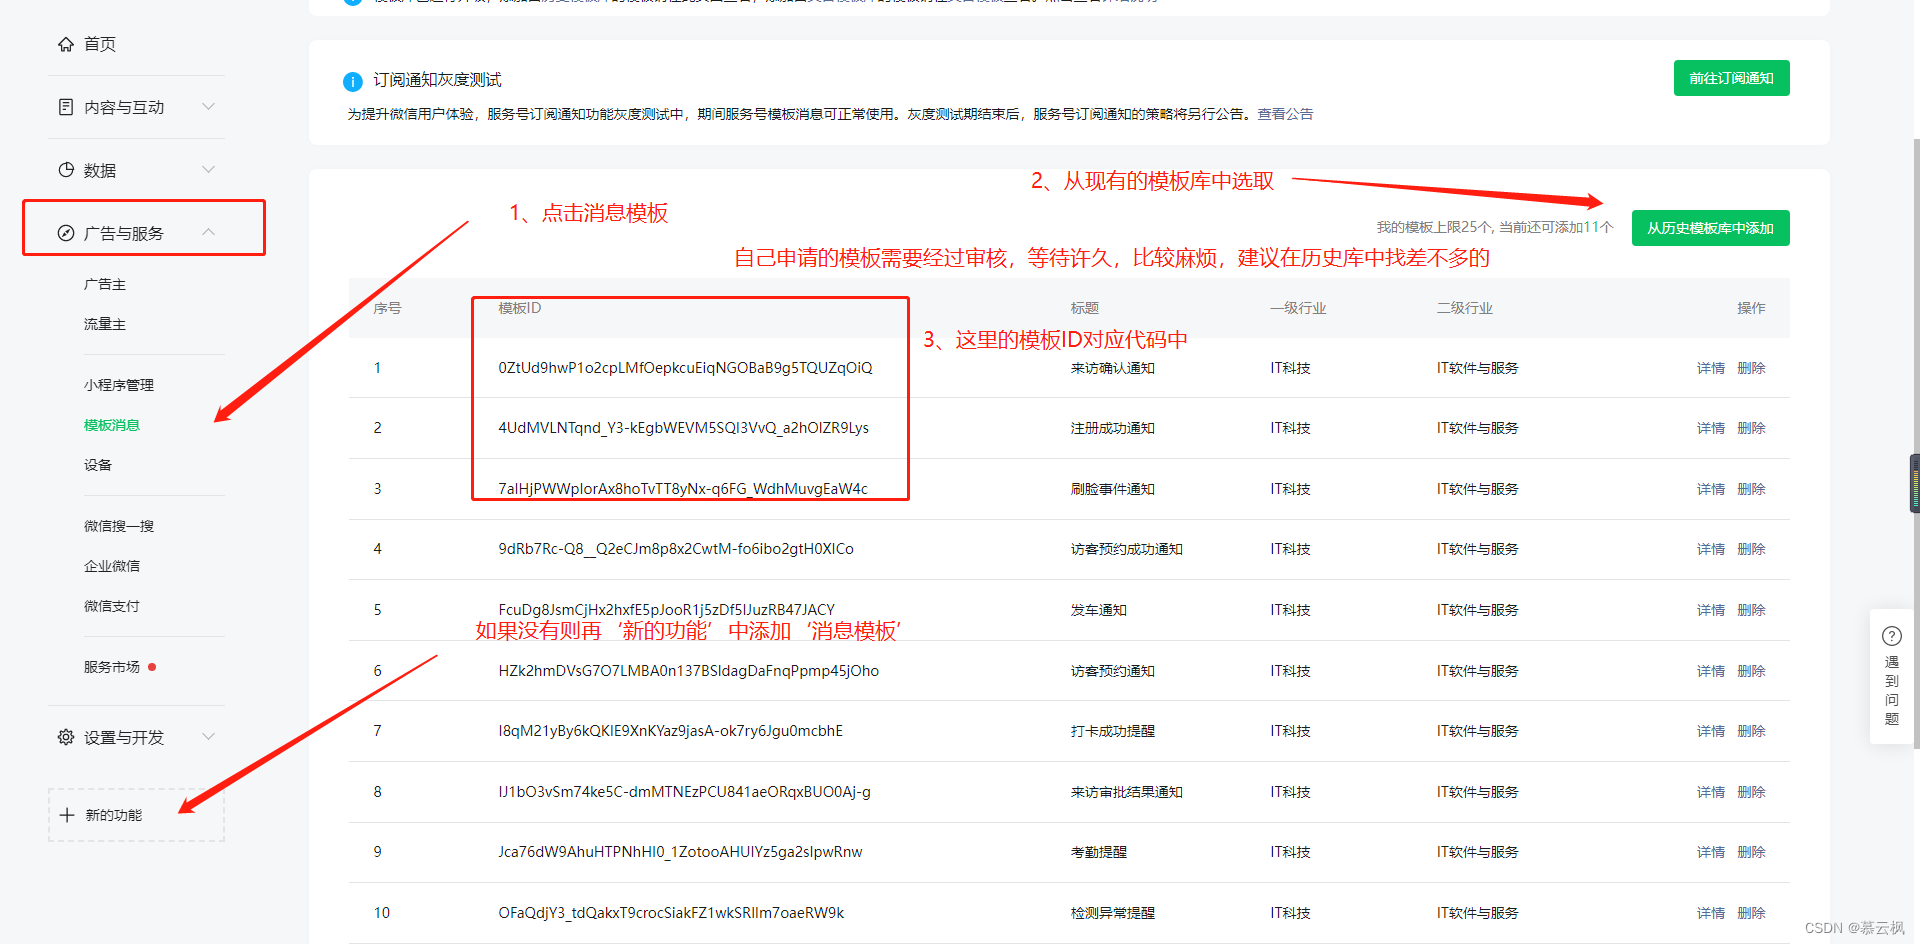Open 小程序管理 in the sidebar
This screenshot has height=944, width=1920.
click(119, 386)
